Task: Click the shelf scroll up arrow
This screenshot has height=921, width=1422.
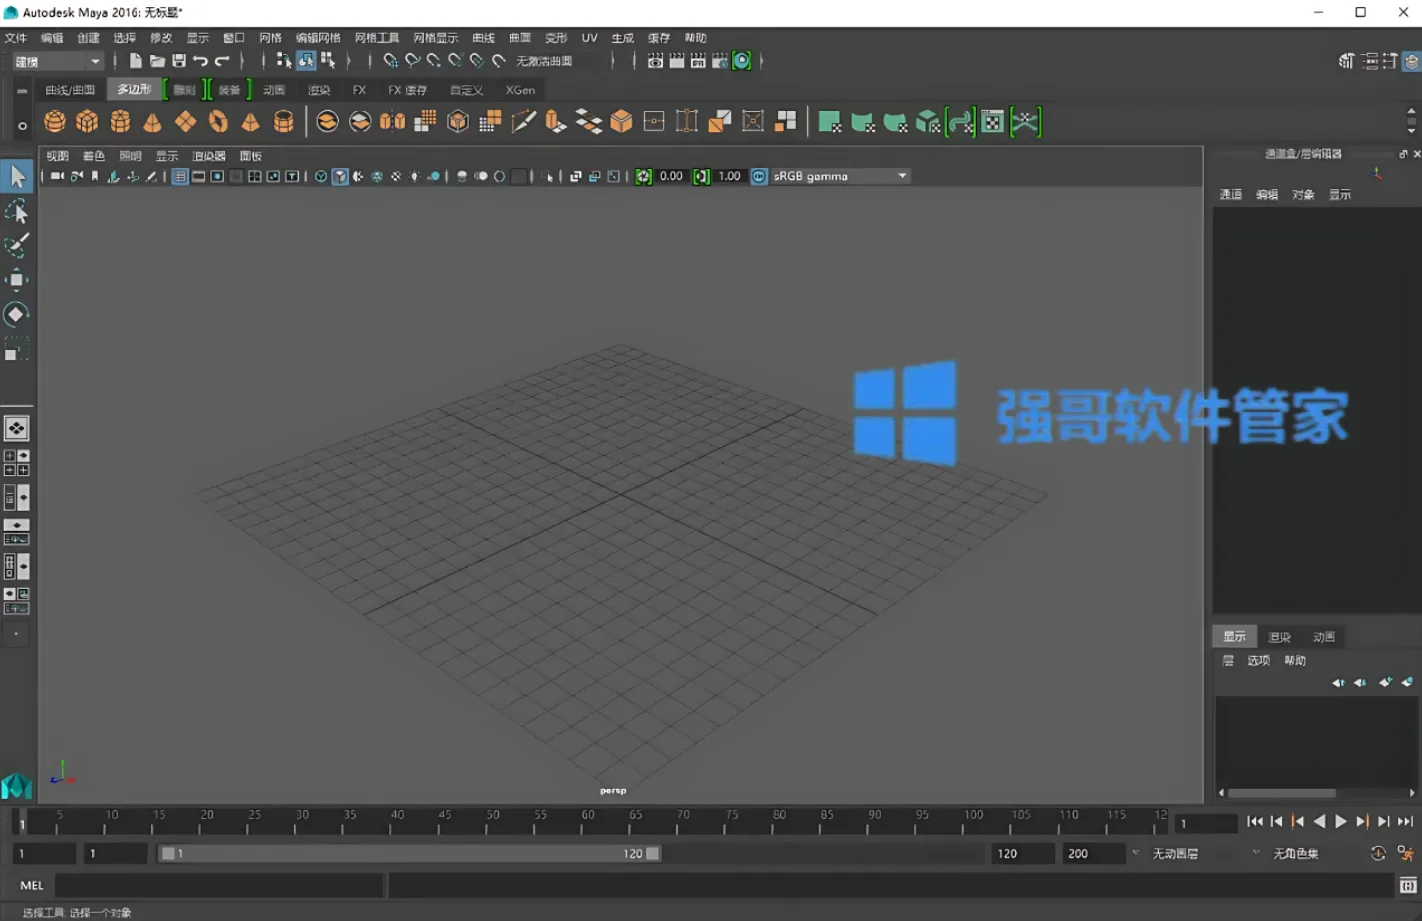Action: point(1411,111)
